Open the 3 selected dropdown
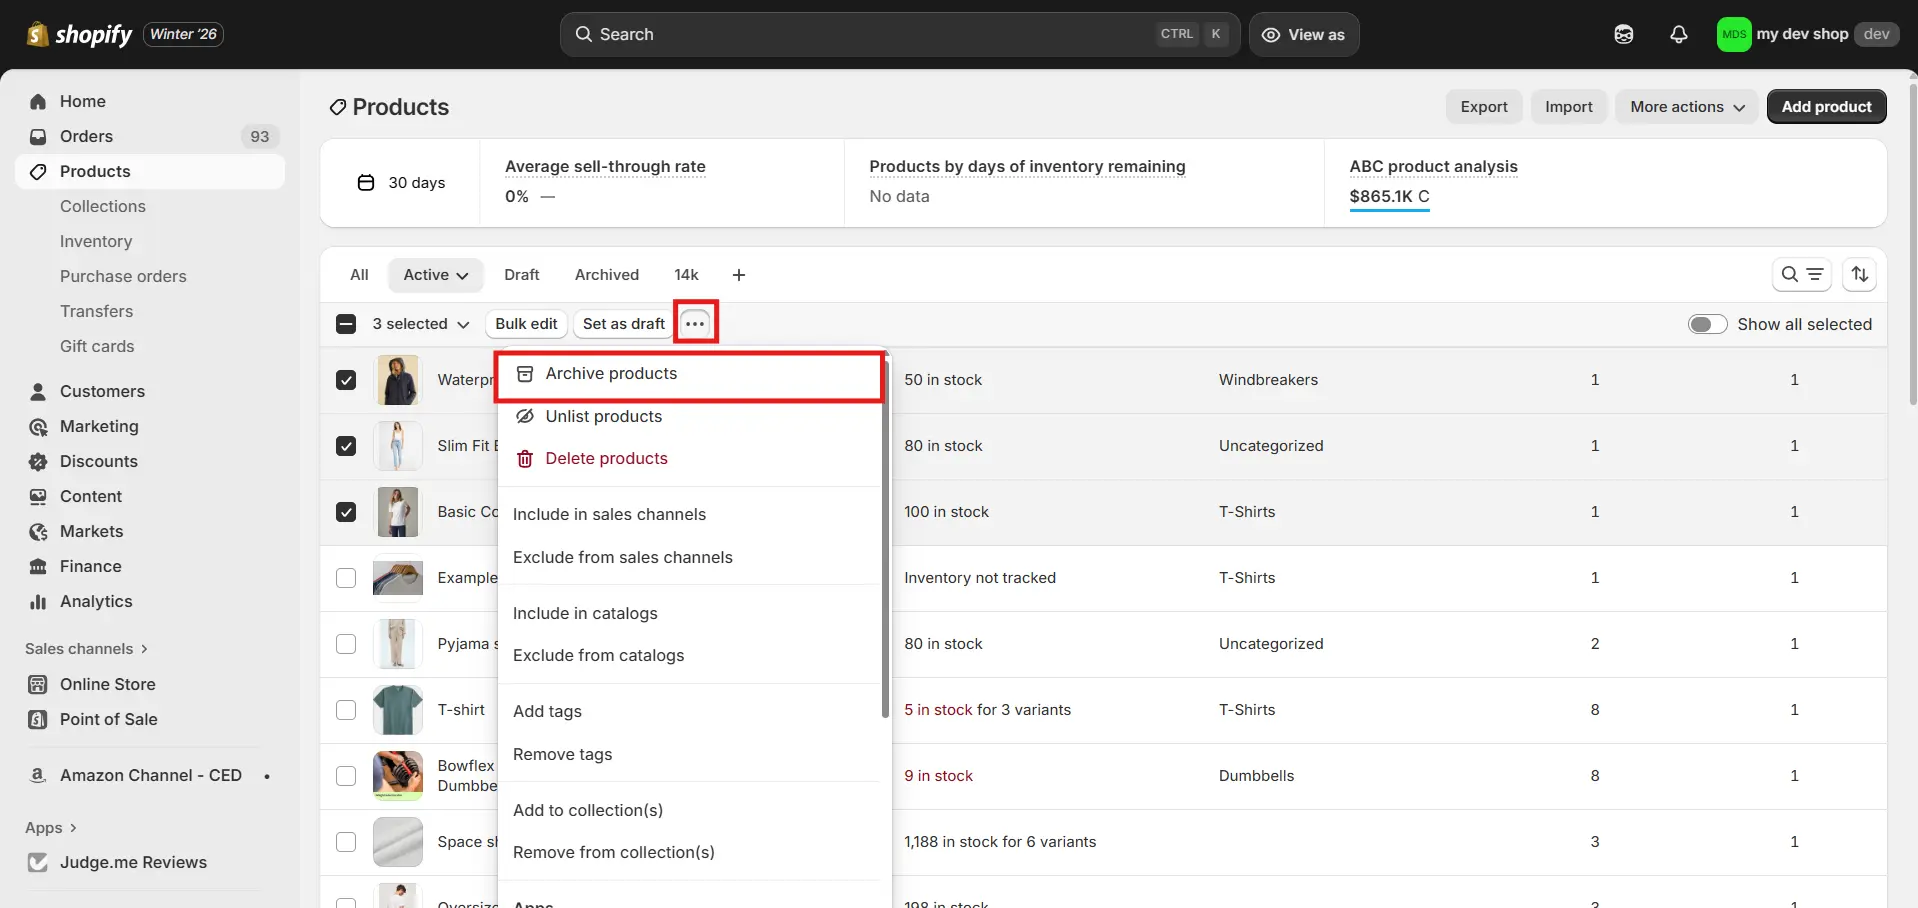 click(420, 323)
